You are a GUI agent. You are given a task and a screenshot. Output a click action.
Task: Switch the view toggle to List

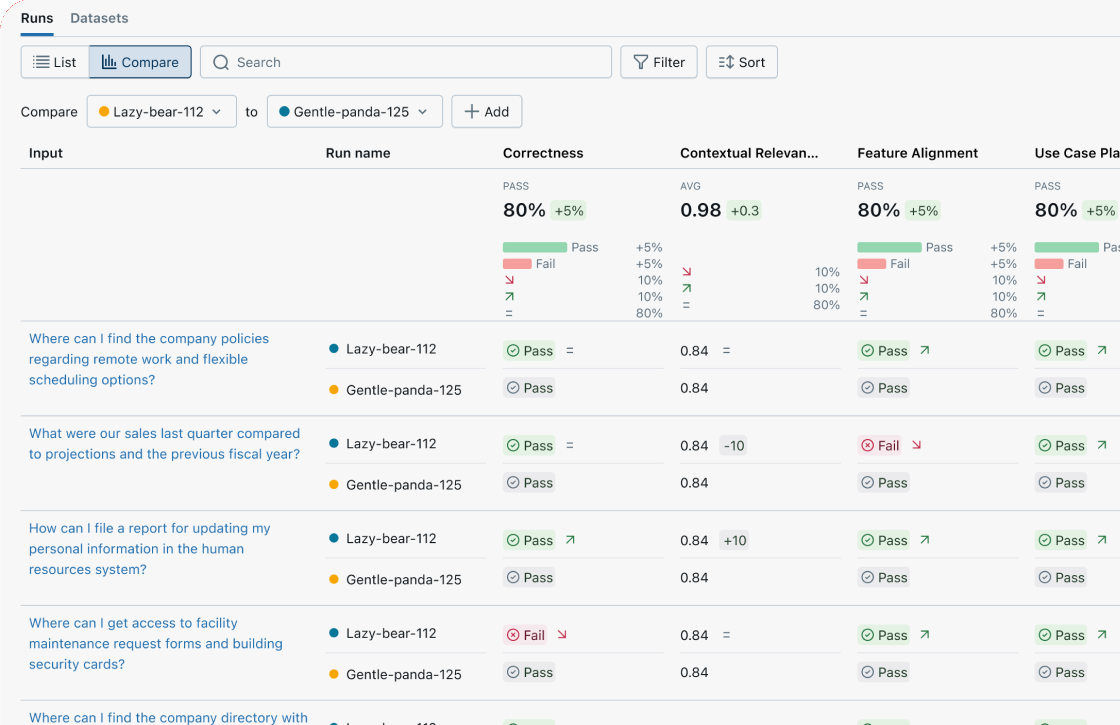tap(55, 61)
